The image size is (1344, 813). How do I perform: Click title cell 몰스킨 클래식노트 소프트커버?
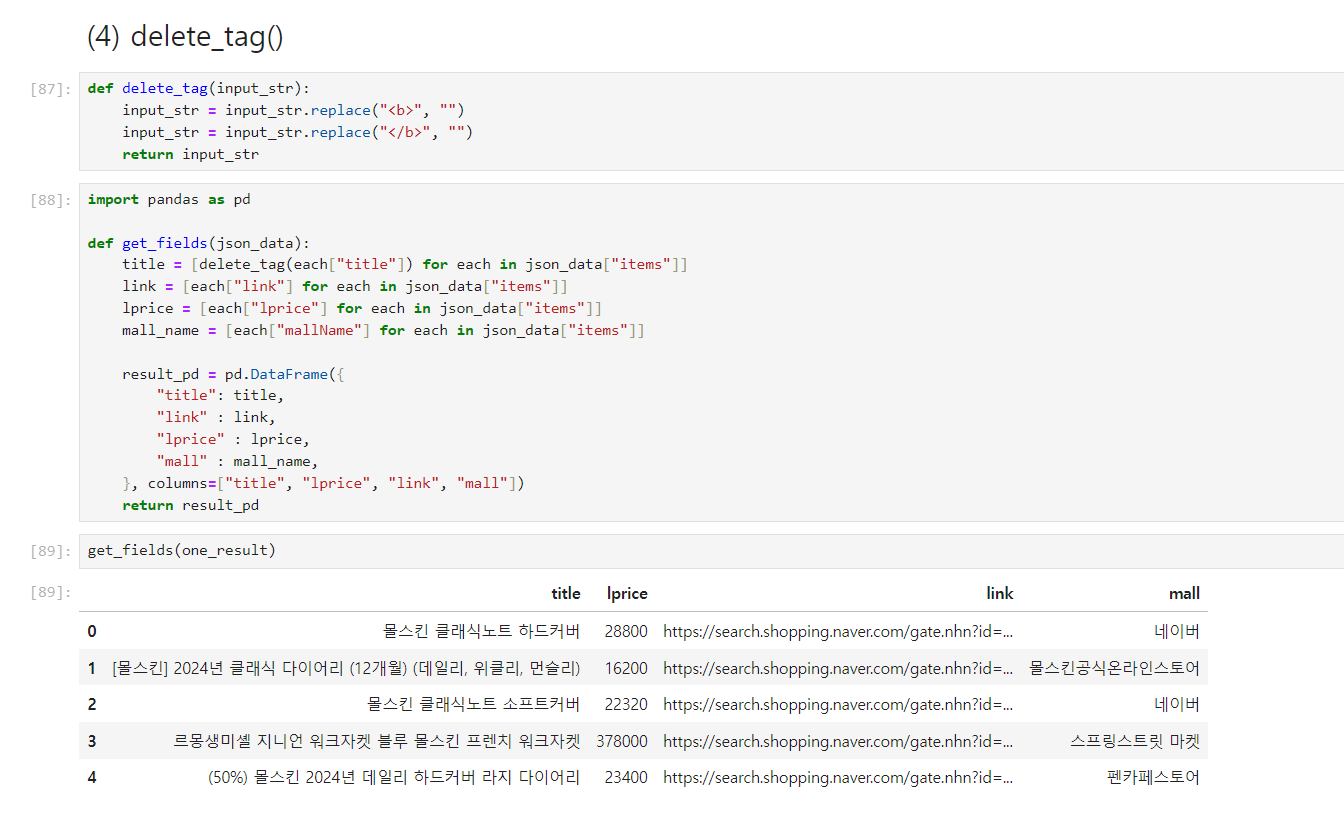pyautogui.click(x=473, y=704)
